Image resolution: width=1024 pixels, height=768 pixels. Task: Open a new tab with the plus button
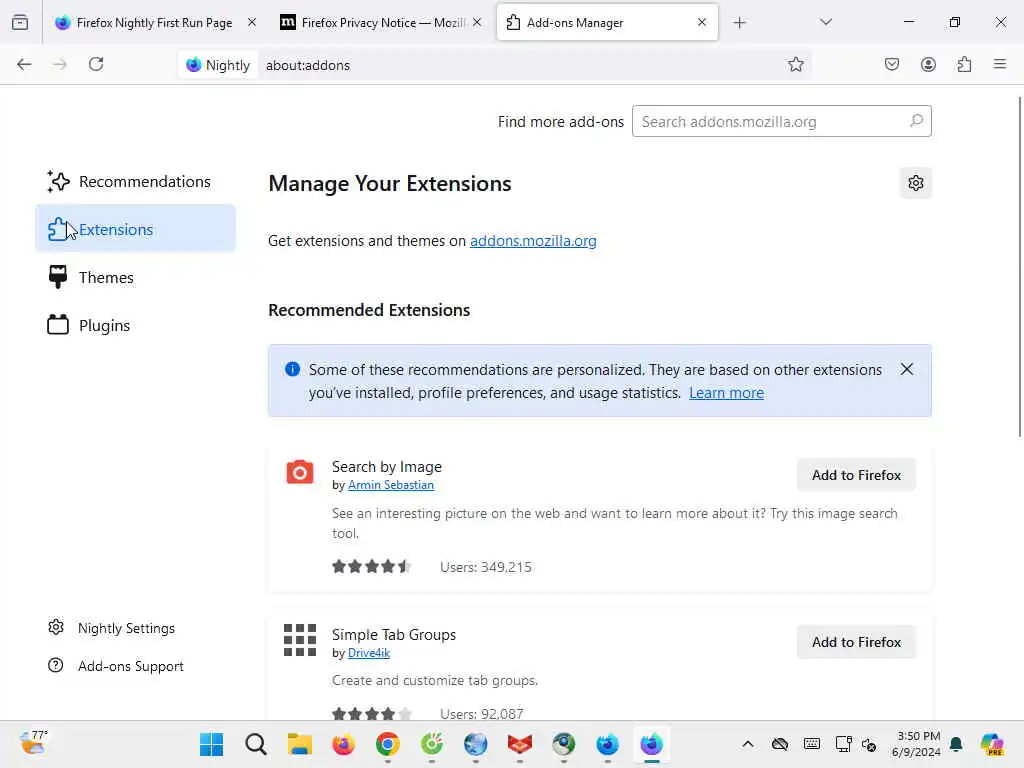[739, 23]
